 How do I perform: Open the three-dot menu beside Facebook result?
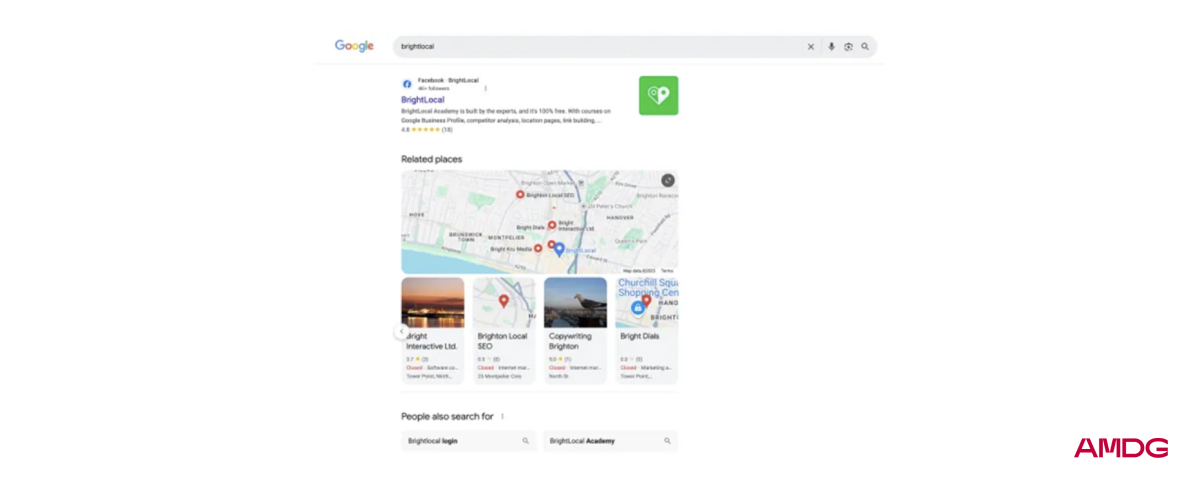pos(486,88)
